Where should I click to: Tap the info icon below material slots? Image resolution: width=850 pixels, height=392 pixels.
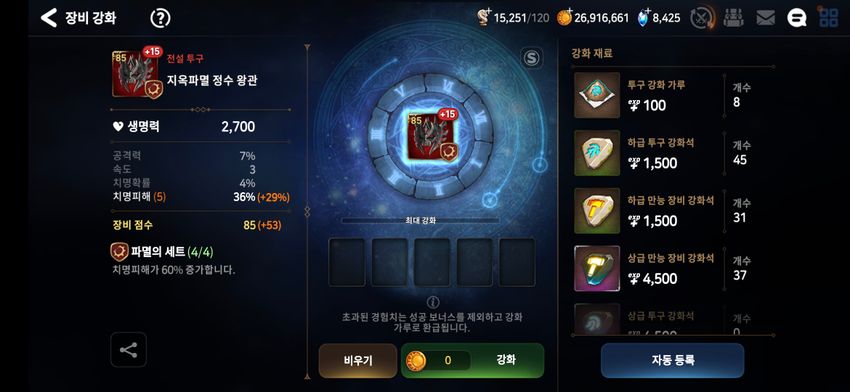[x=433, y=302]
